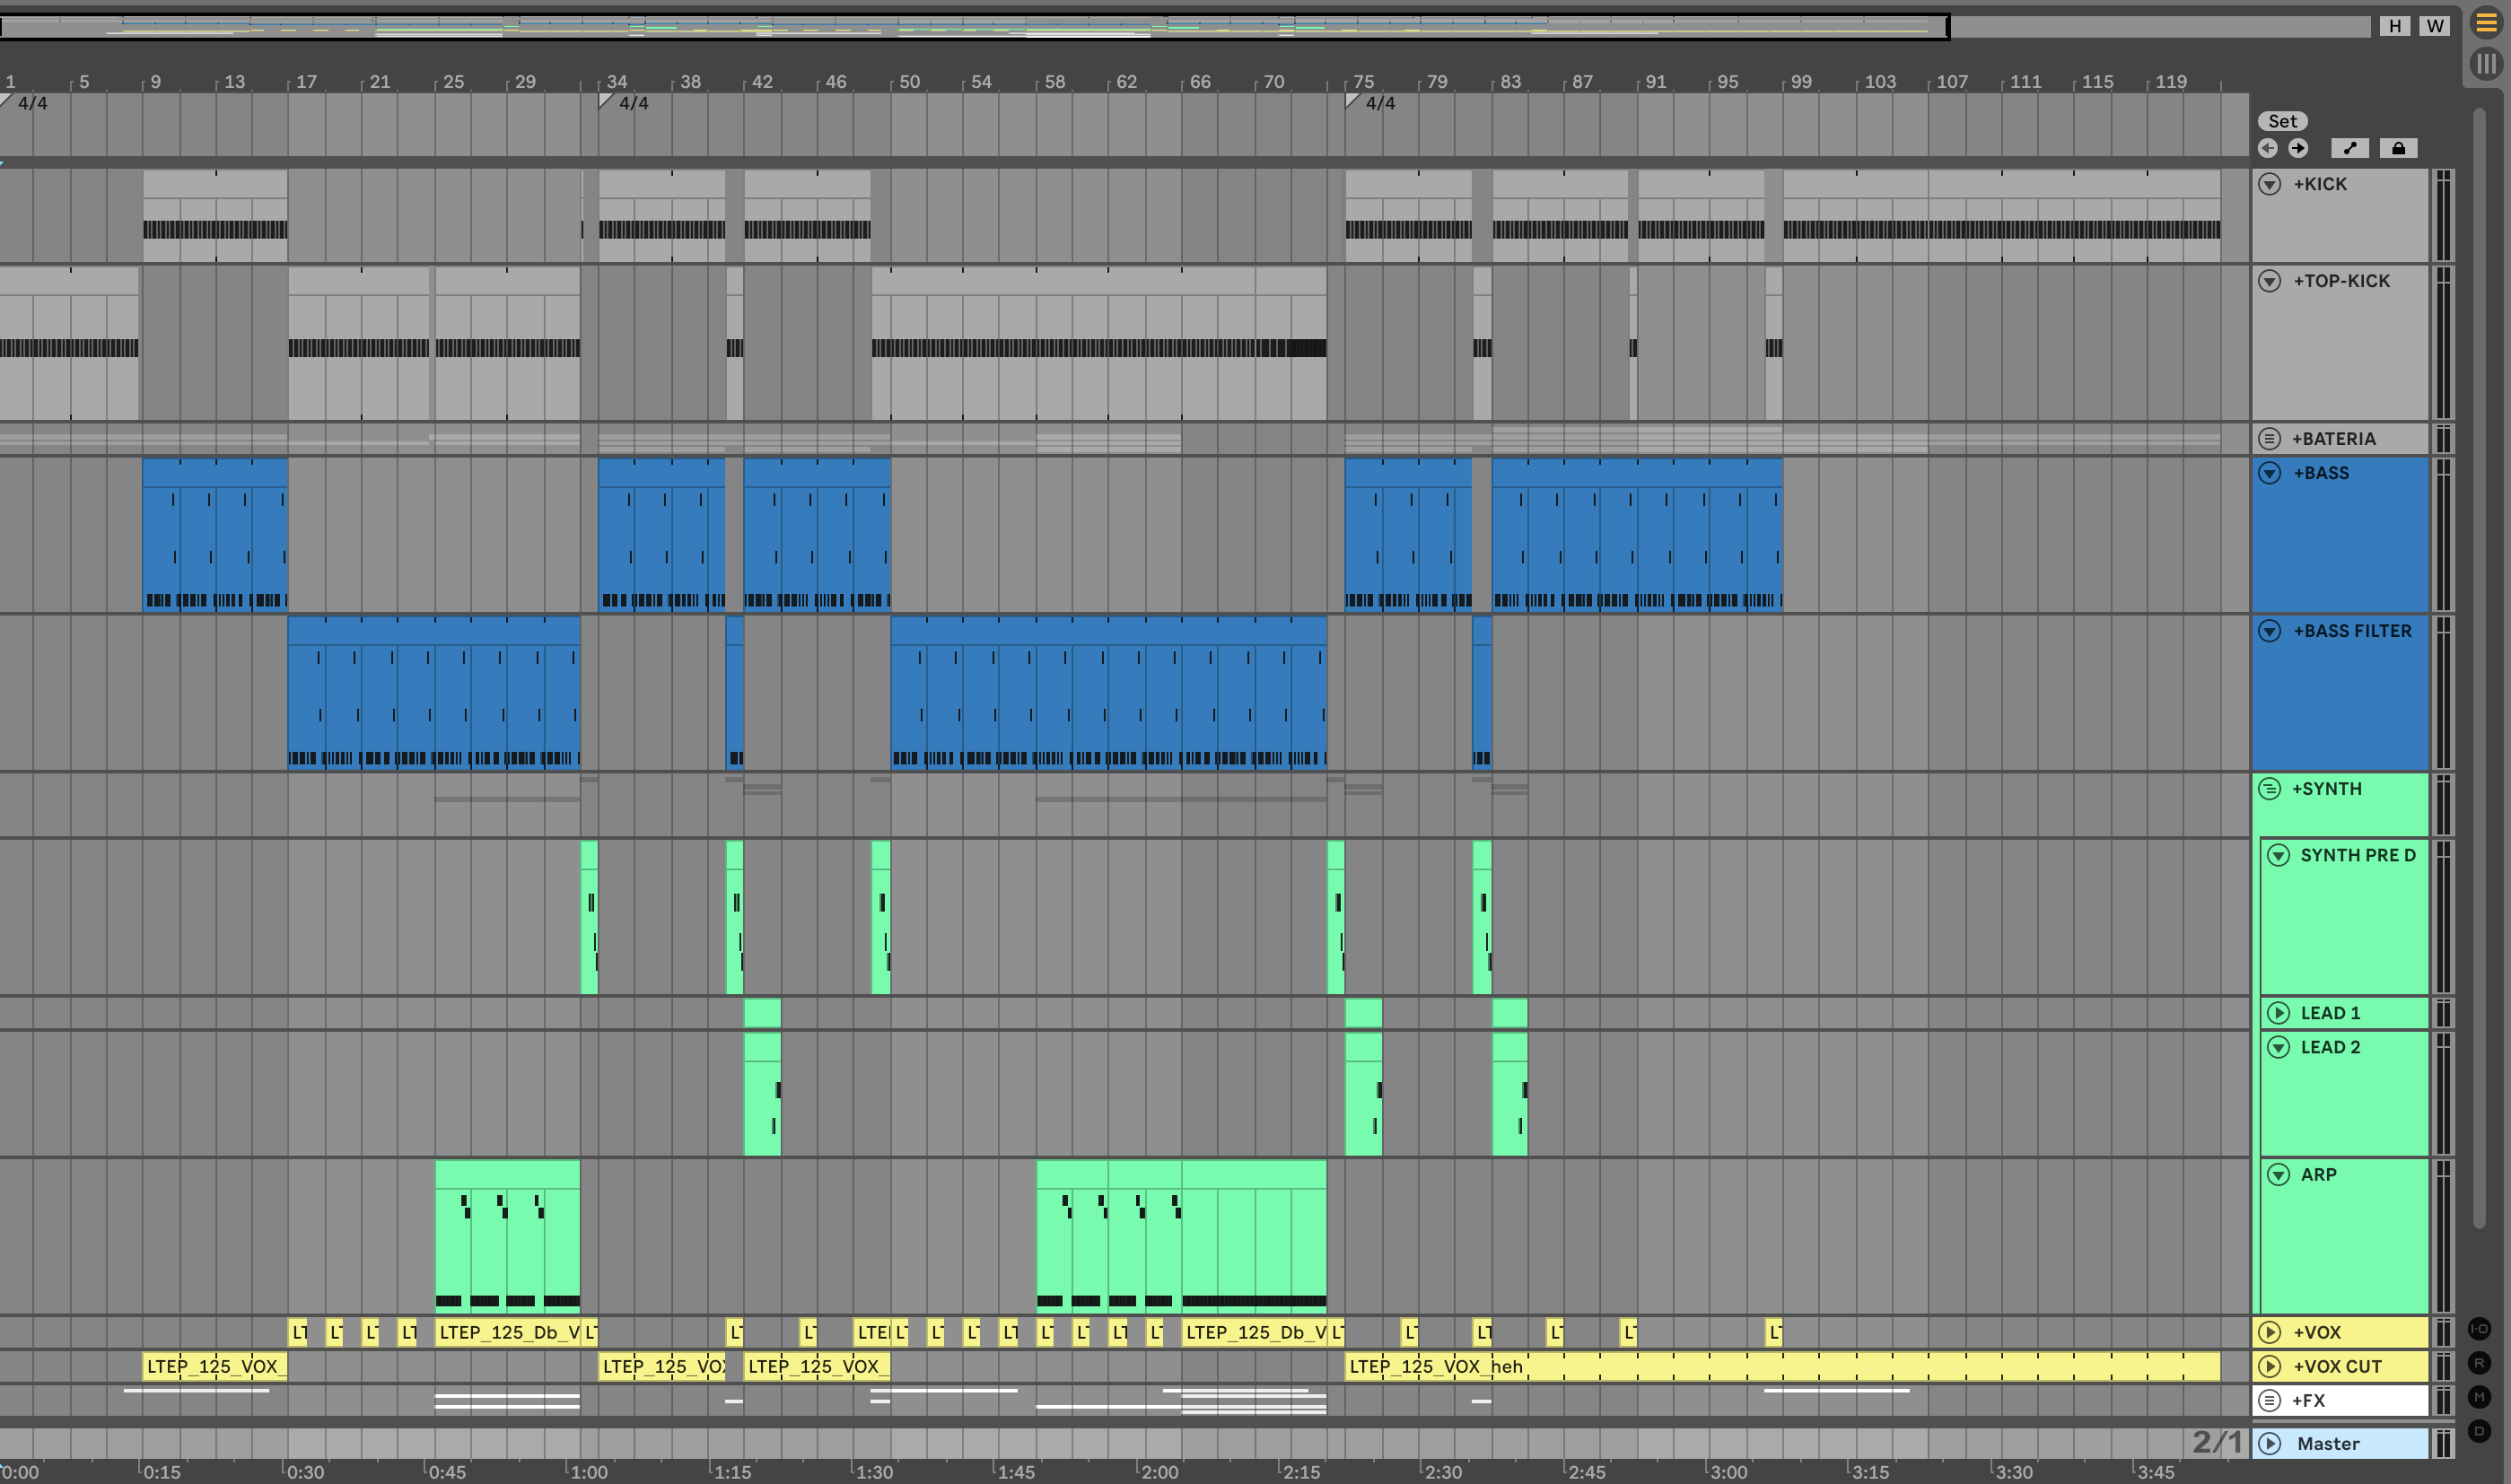Click the W optimize width button
Screen dimensions: 2511x1484
pyautogui.click(x=2435, y=26)
